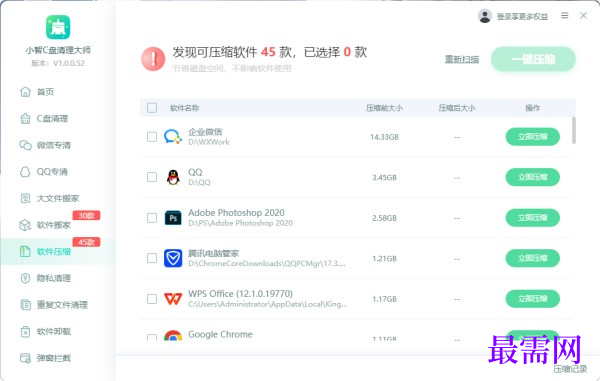The image size is (600, 381).
Task: Click the 软件压缩 sidebar icon
Action: click(25, 251)
